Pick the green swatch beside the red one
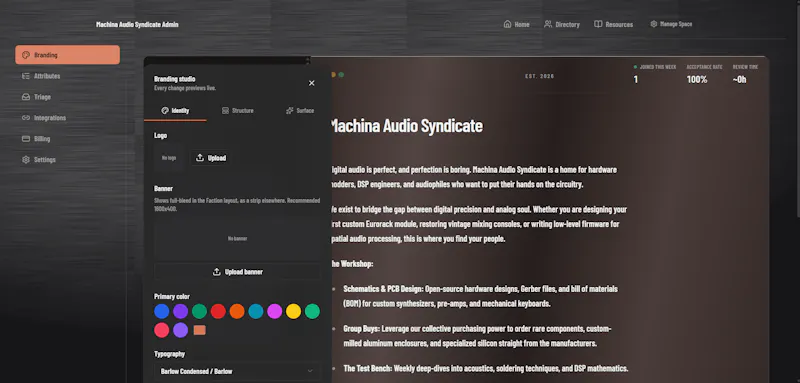 pyautogui.click(x=199, y=312)
